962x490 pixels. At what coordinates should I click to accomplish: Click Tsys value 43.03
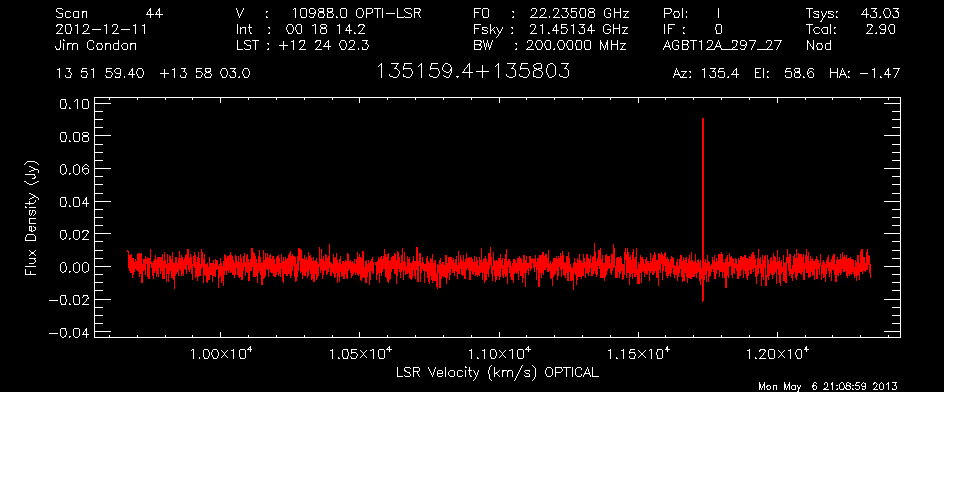(x=880, y=13)
